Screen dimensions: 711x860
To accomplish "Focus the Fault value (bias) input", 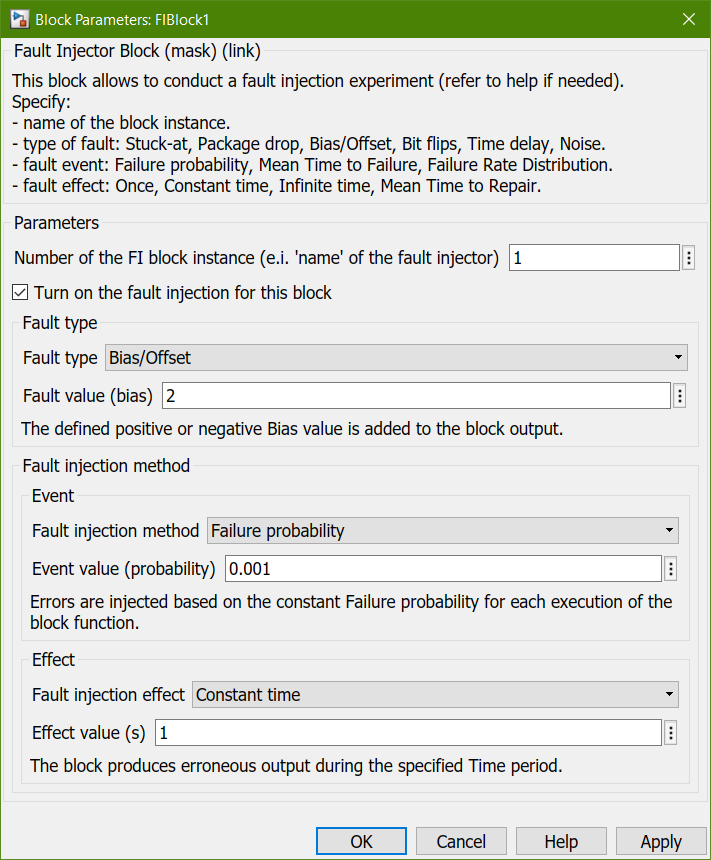I will click(415, 396).
